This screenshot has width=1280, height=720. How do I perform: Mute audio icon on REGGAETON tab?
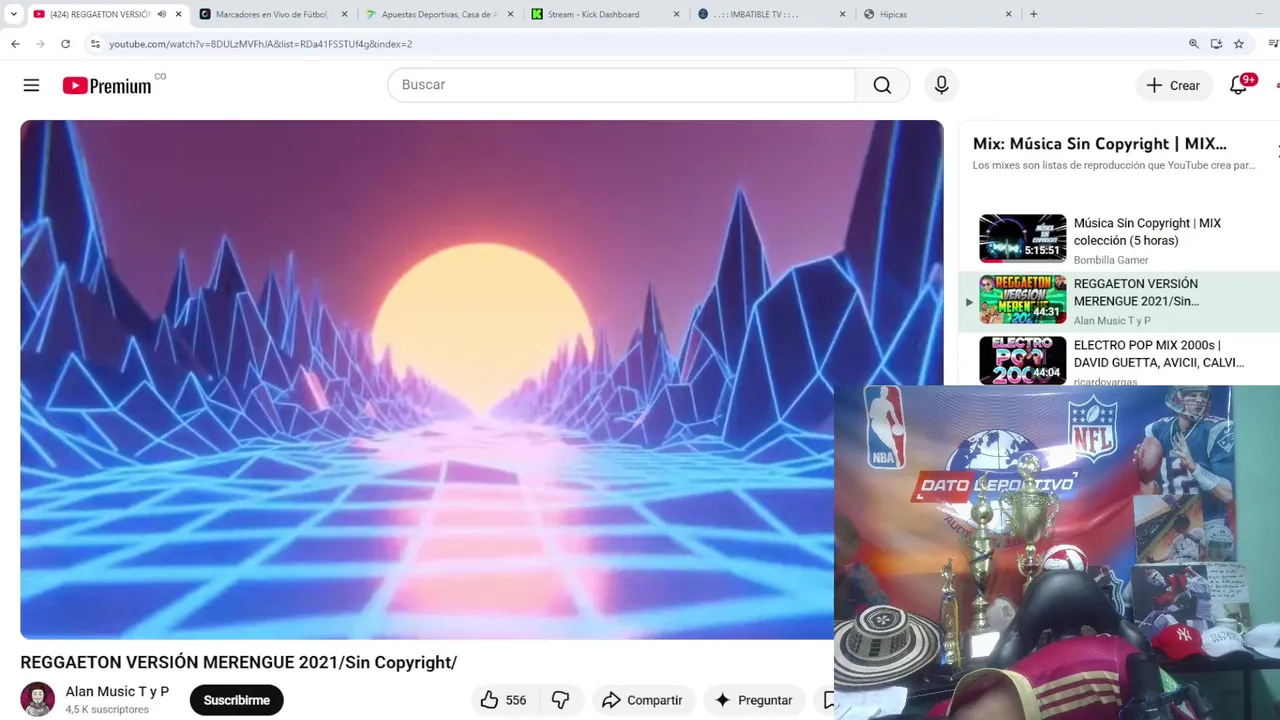(x=161, y=14)
